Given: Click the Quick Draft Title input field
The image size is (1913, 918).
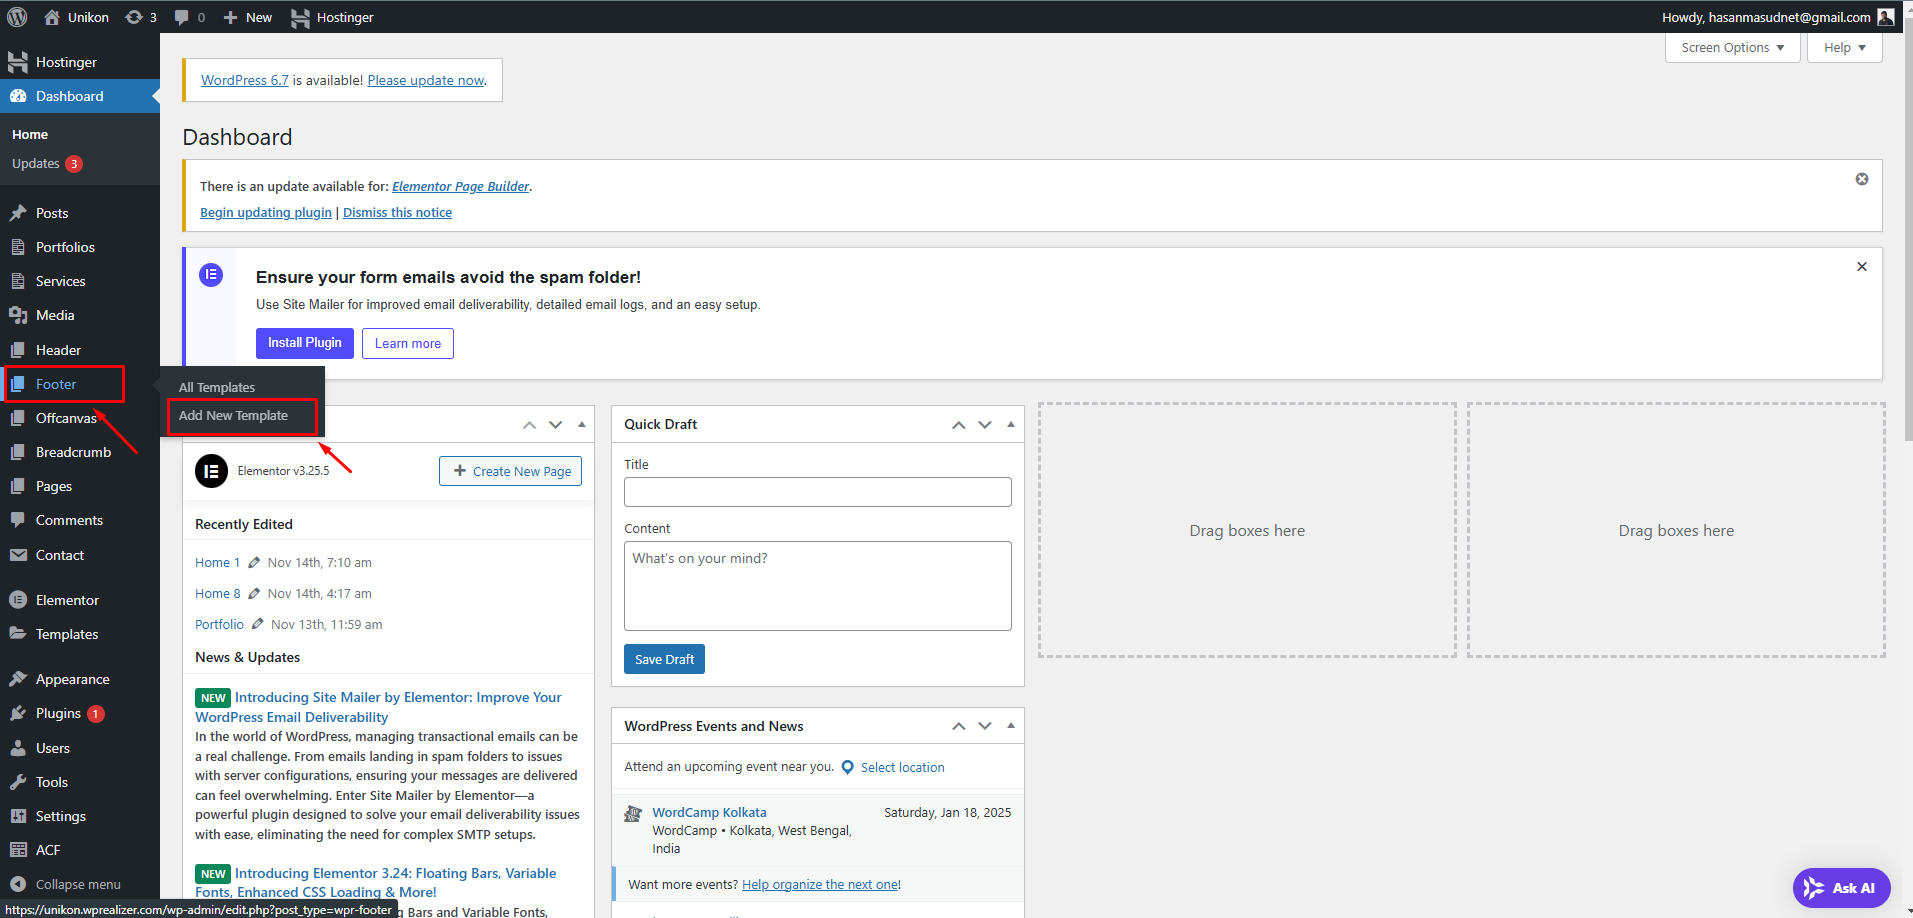Looking at the screenshot, I should 817,492.
